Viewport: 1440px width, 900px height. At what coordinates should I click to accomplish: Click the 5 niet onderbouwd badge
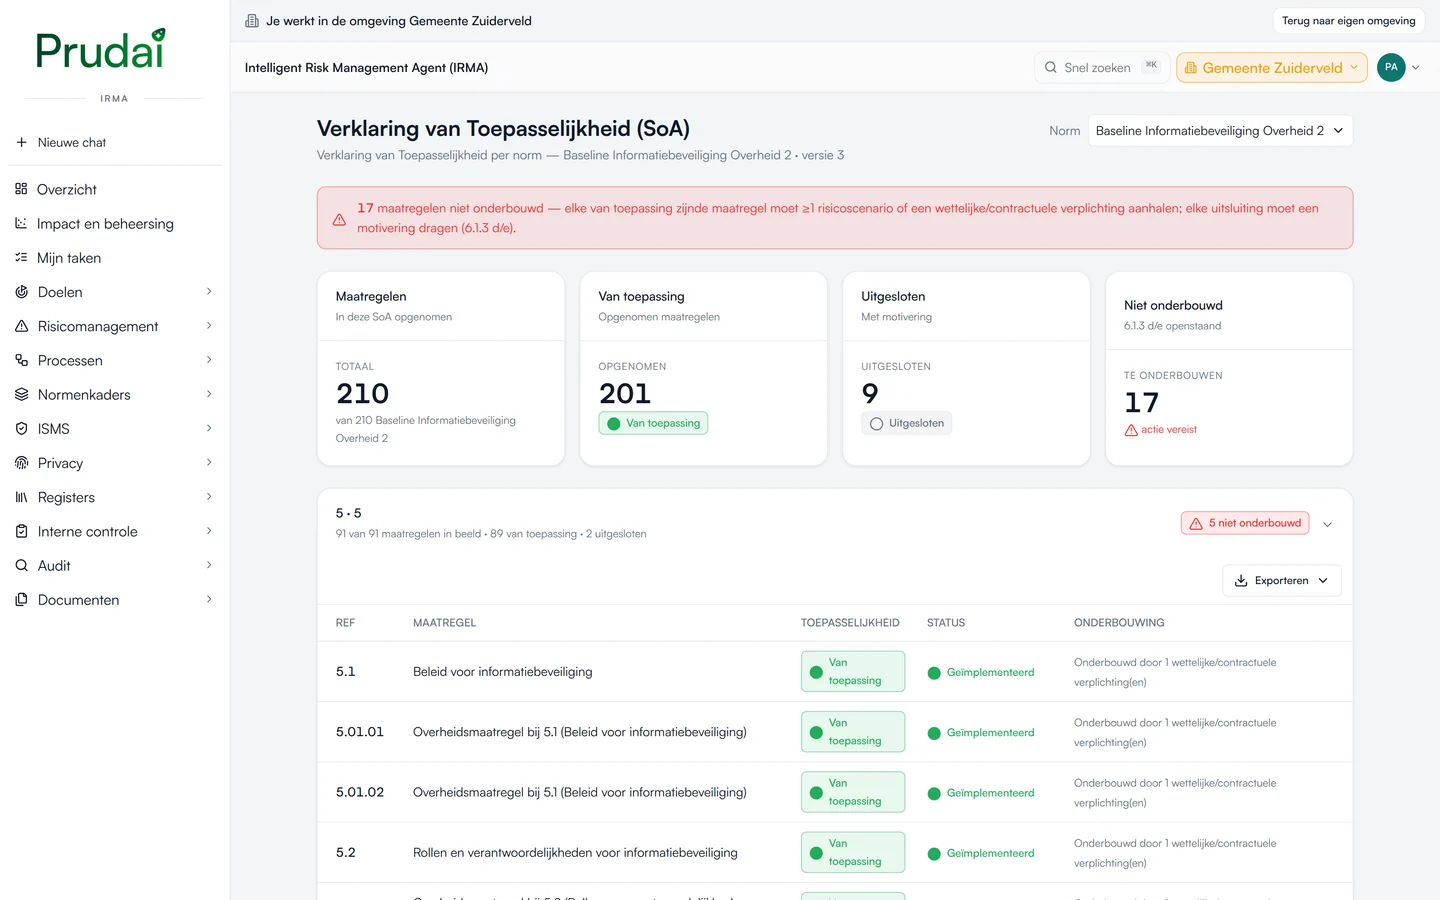(1245, 523)
